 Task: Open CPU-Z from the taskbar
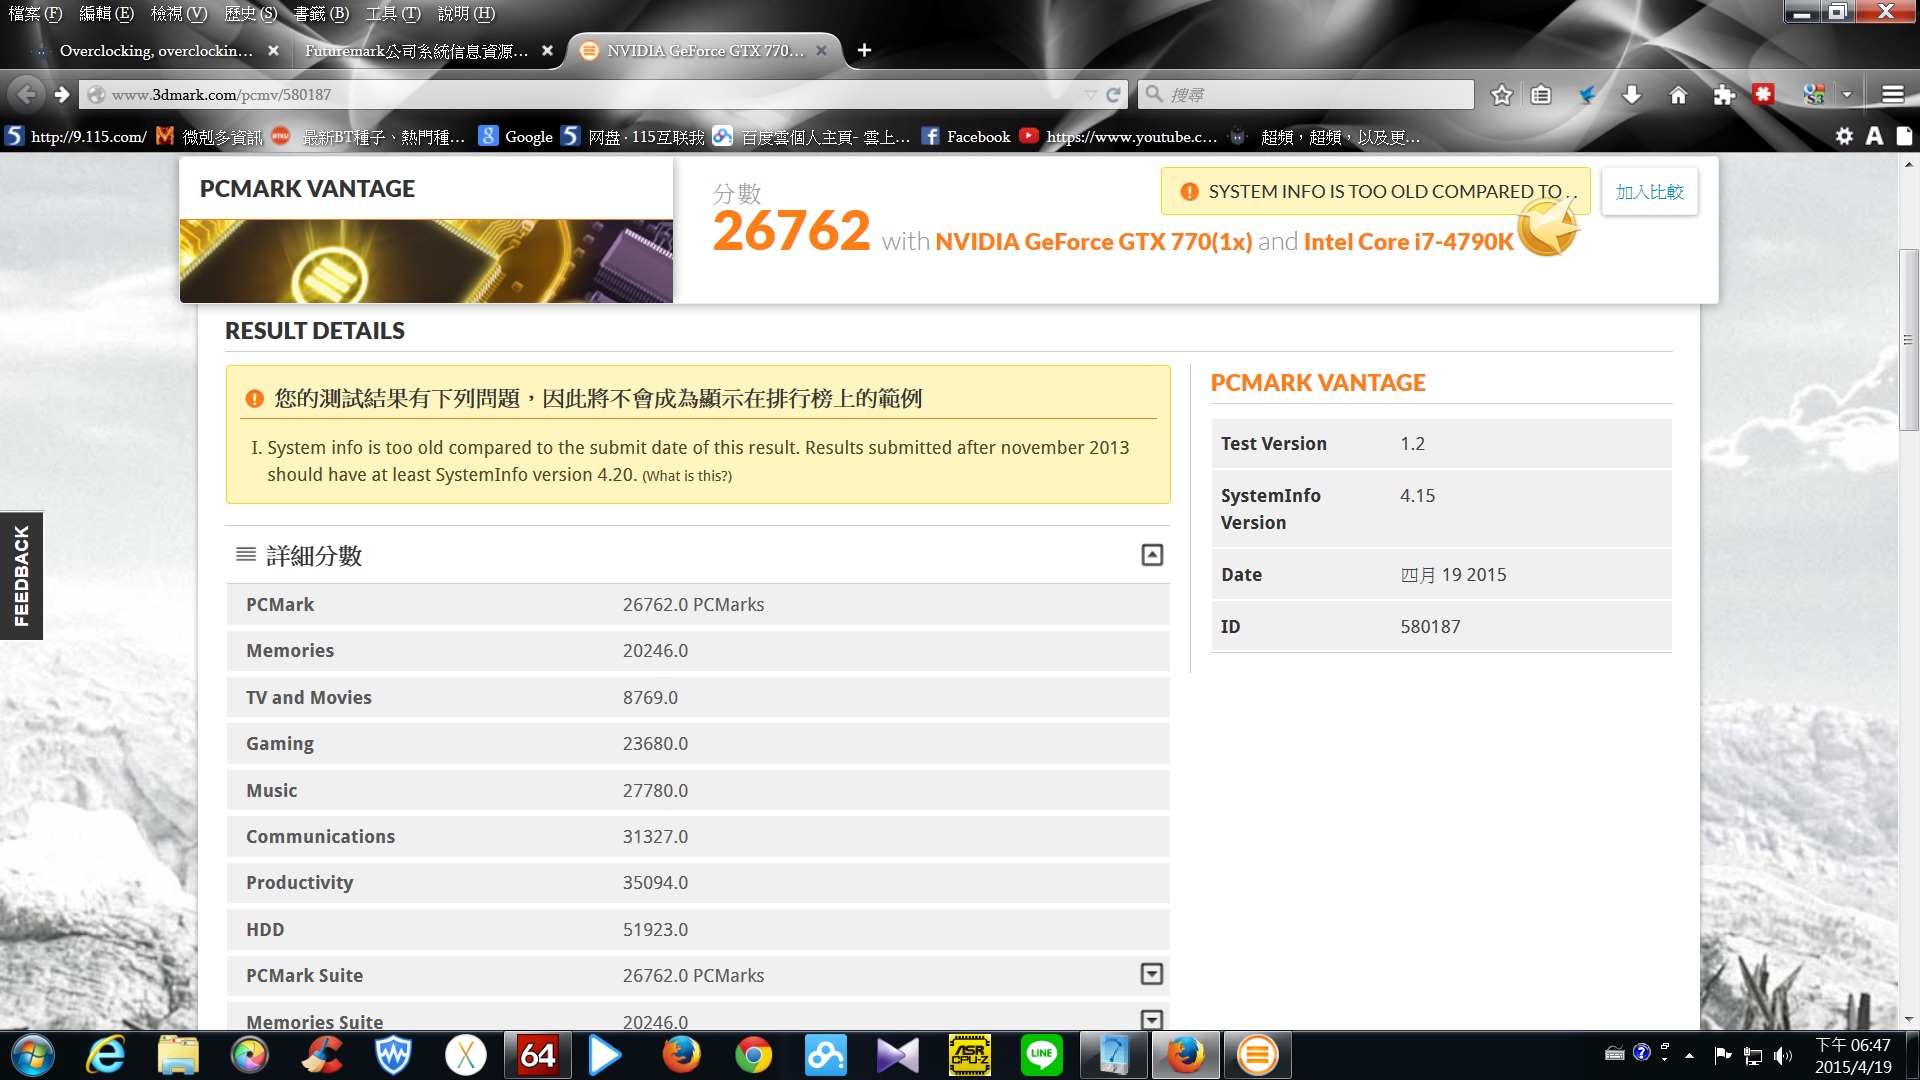point(970,1055)
